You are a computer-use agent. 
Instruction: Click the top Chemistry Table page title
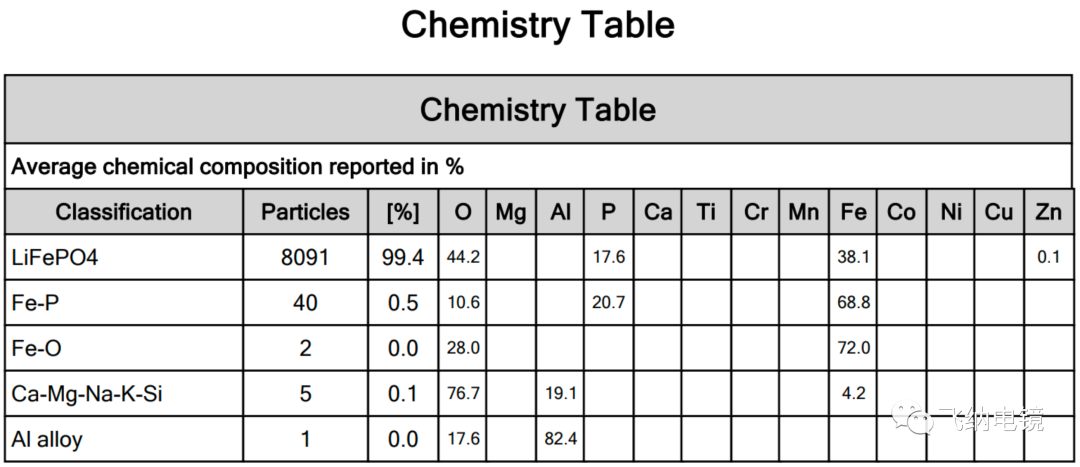(538, 25)
